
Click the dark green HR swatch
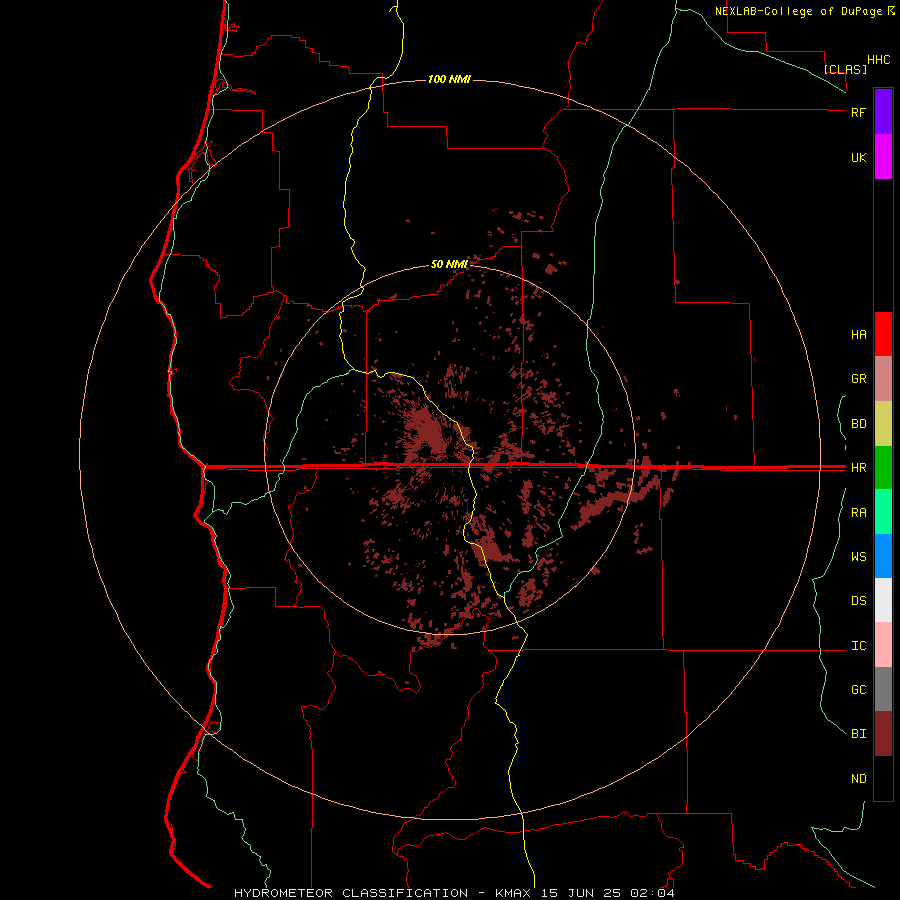(883, 468)
